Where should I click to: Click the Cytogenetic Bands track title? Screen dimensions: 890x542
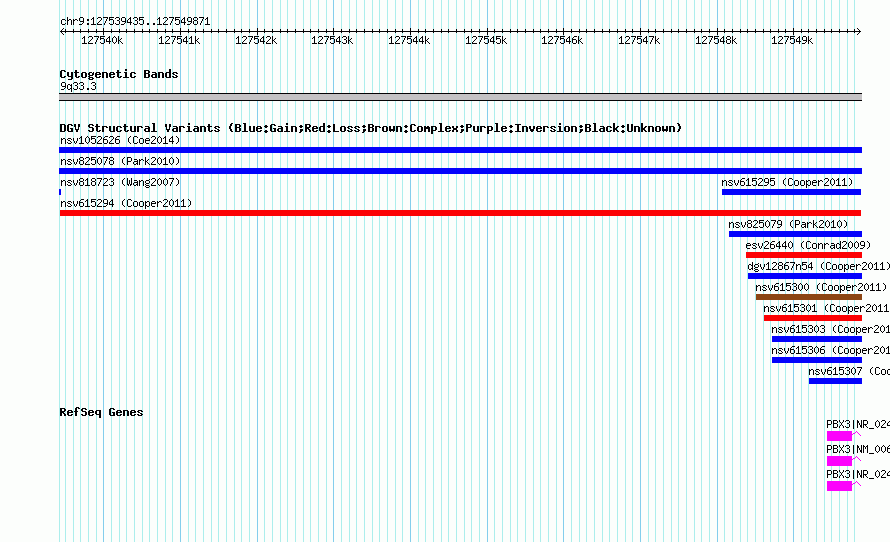click(x=119, y=74)
